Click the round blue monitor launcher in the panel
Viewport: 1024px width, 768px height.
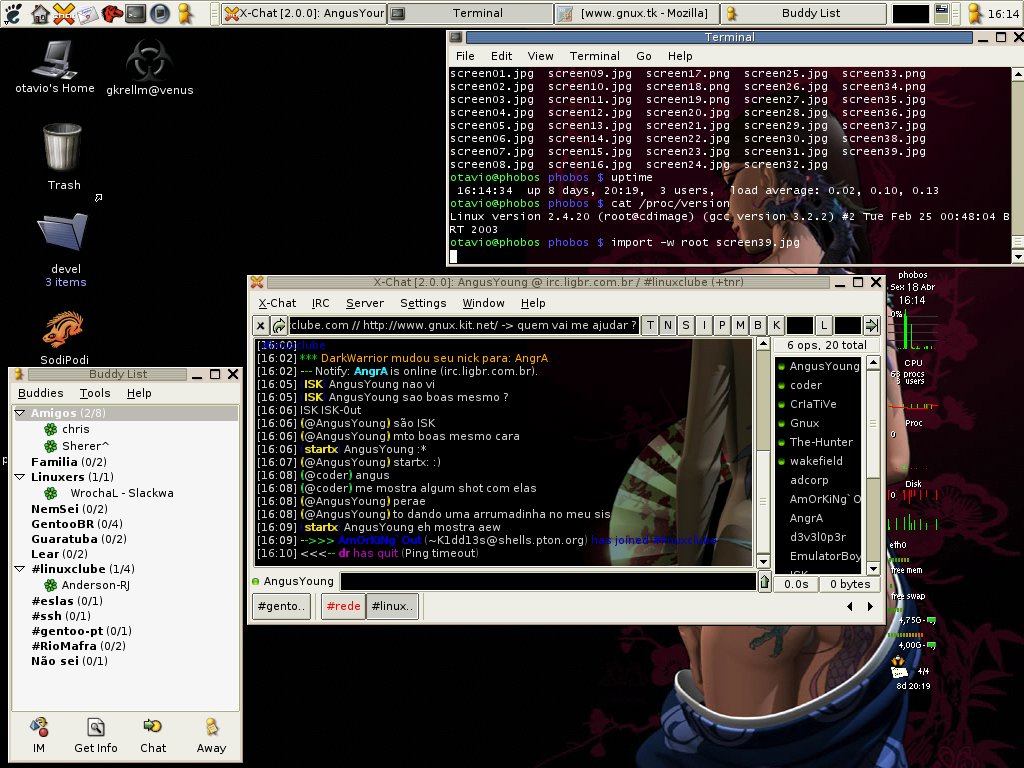point(160,13)
